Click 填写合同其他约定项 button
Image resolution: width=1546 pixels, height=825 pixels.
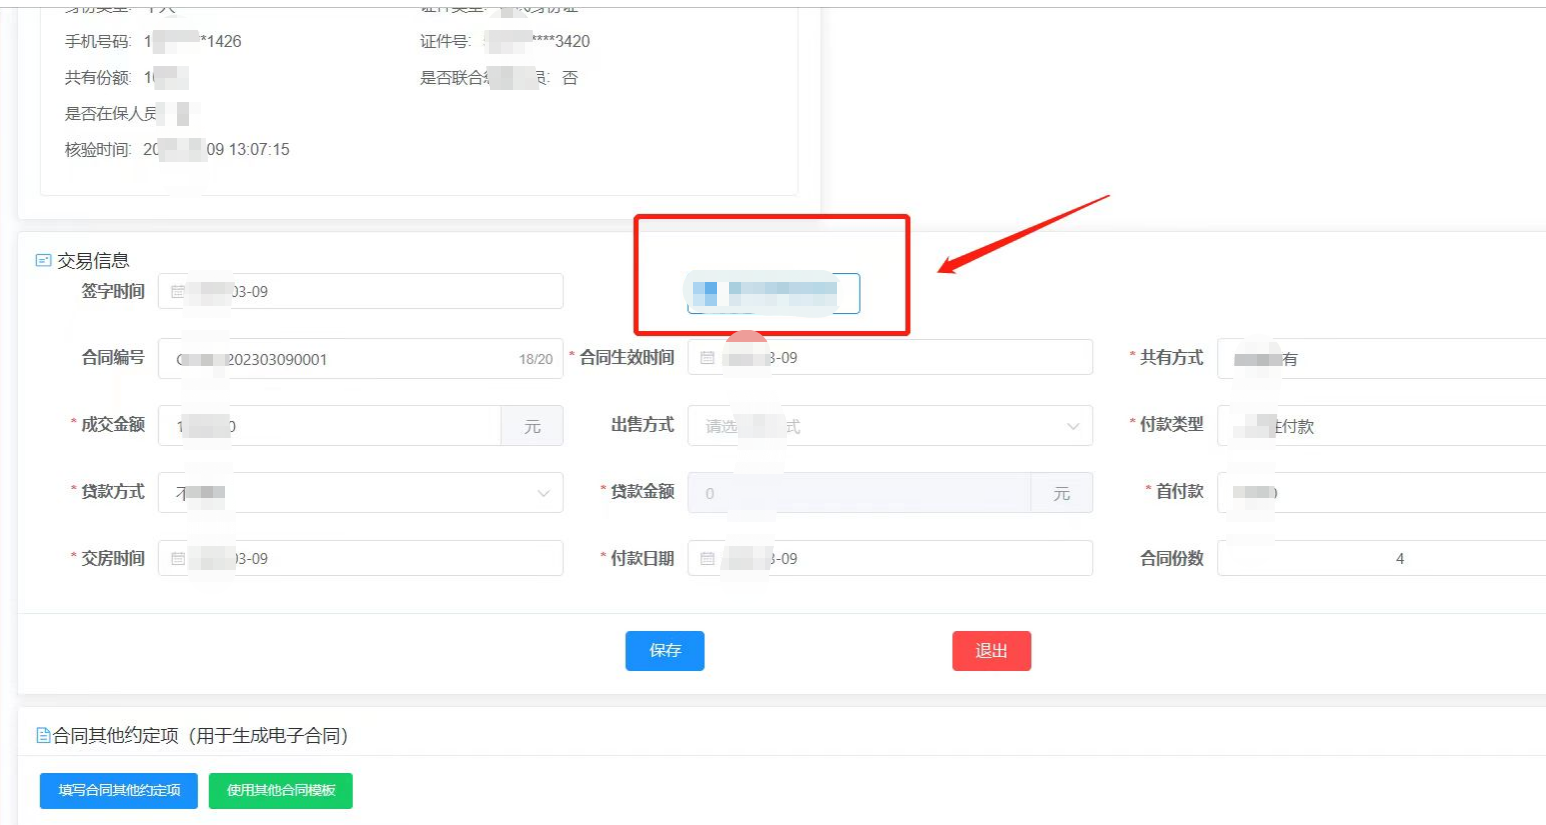(x=119, y=791)
